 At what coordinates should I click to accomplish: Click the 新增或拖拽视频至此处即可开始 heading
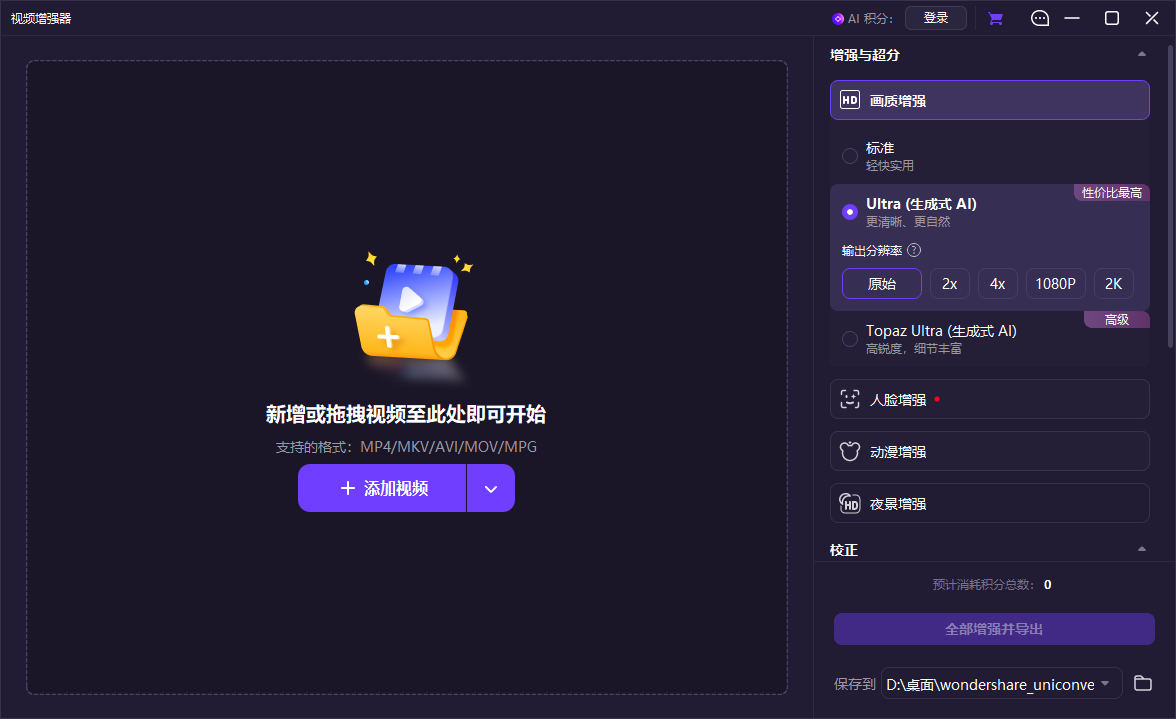pyautogui.click(x=406, y=414)
